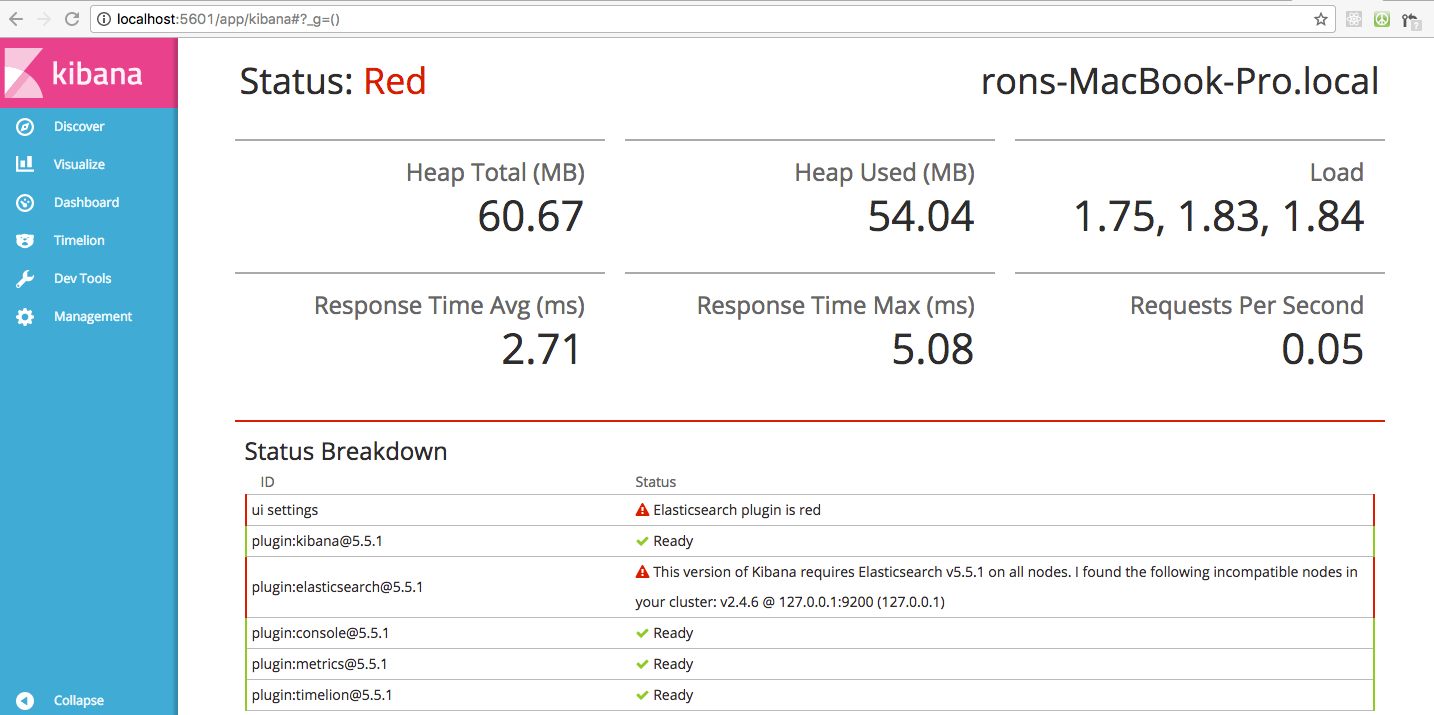The width and height of the screenshot is (1434, 715).
Task: Go back with browser back arrow
Action: [16, 19]
